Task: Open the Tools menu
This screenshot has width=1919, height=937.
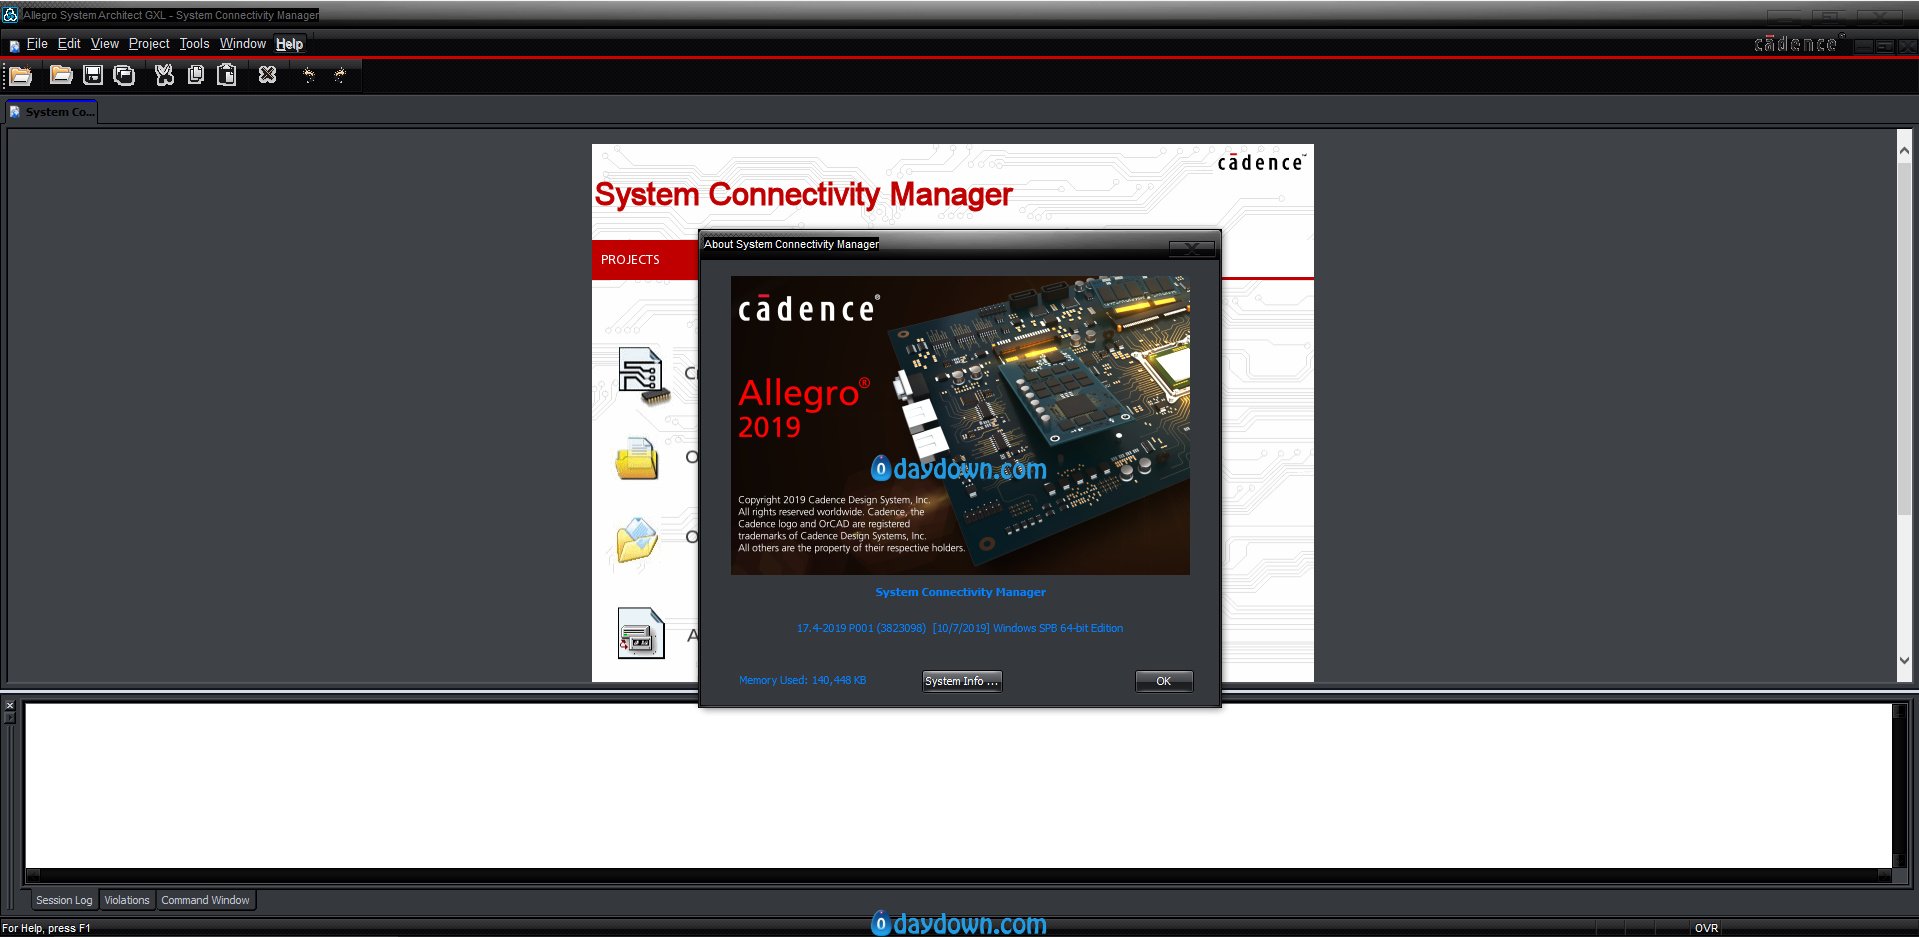Action: point(195,44)
